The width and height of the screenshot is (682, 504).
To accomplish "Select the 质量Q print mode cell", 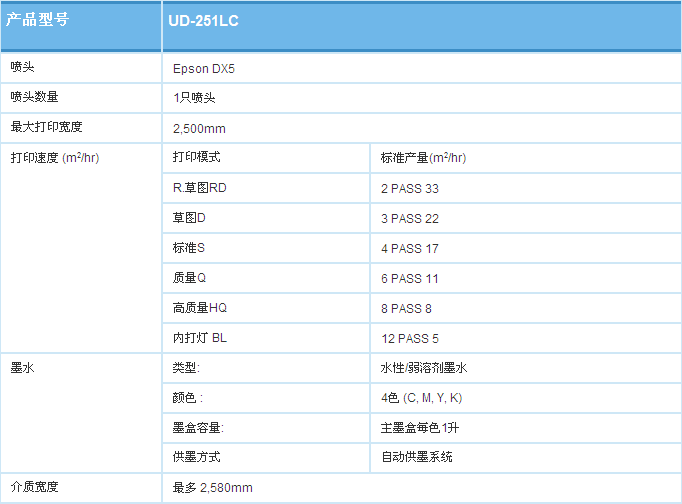I will tap(189, 278).
